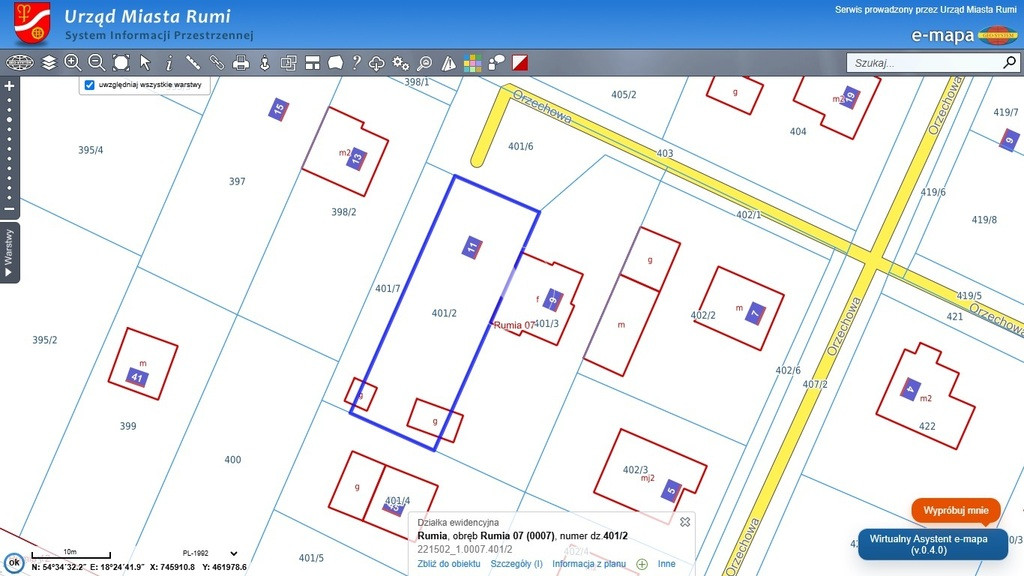The height and width of the screenshot is (576, 1024).
Task: Focus the Szukaj search input field
Action: pos(924,63)
